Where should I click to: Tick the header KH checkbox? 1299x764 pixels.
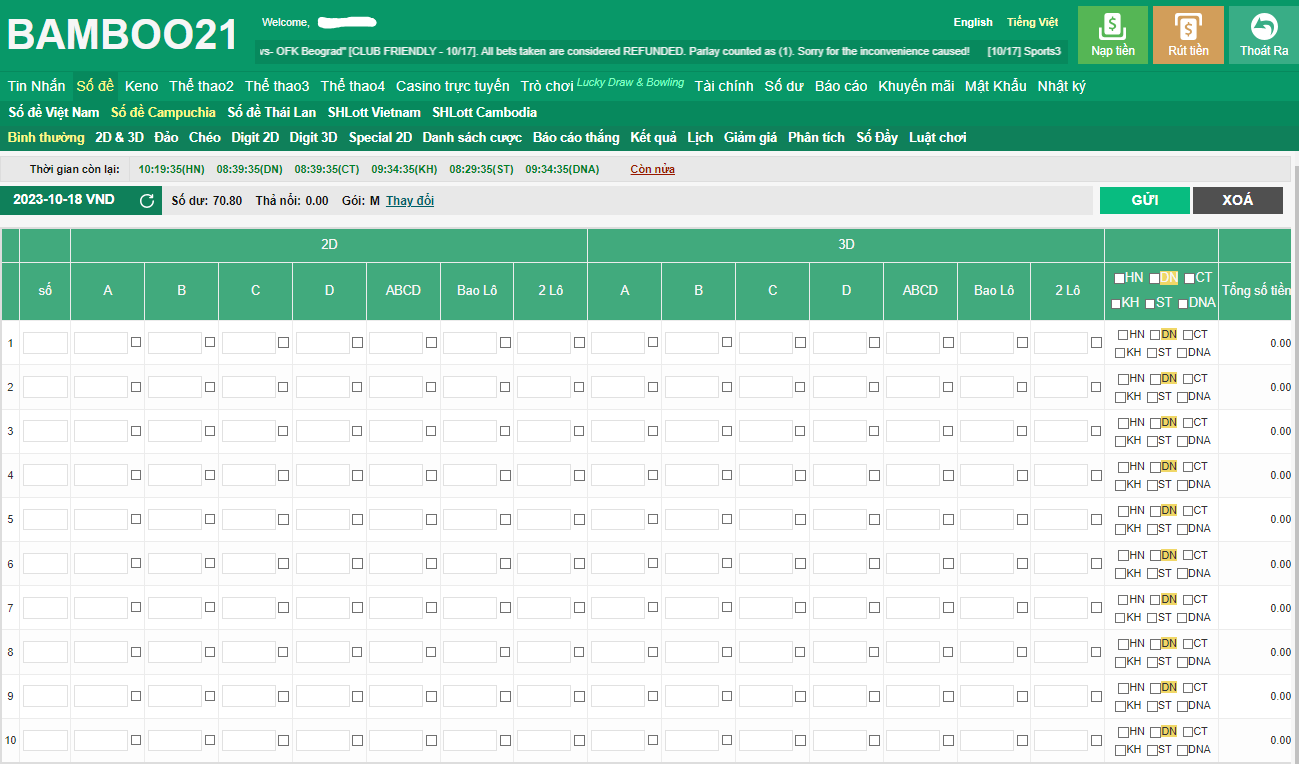coord(1116,303)
